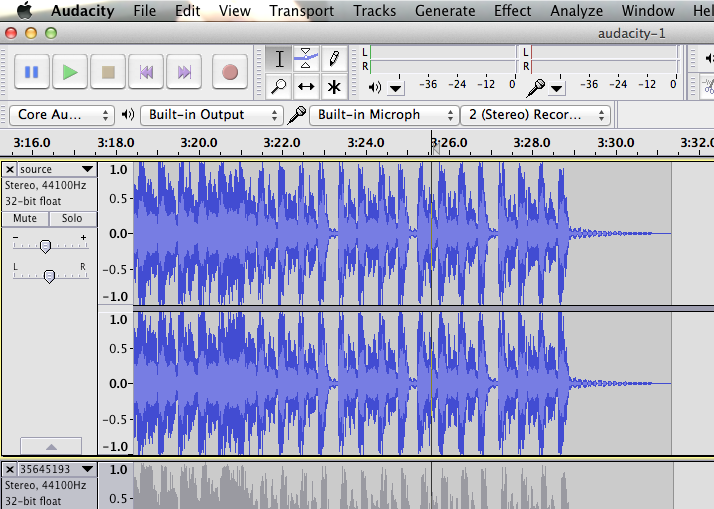Select the Draw pencil tool

tap(334, 59)
